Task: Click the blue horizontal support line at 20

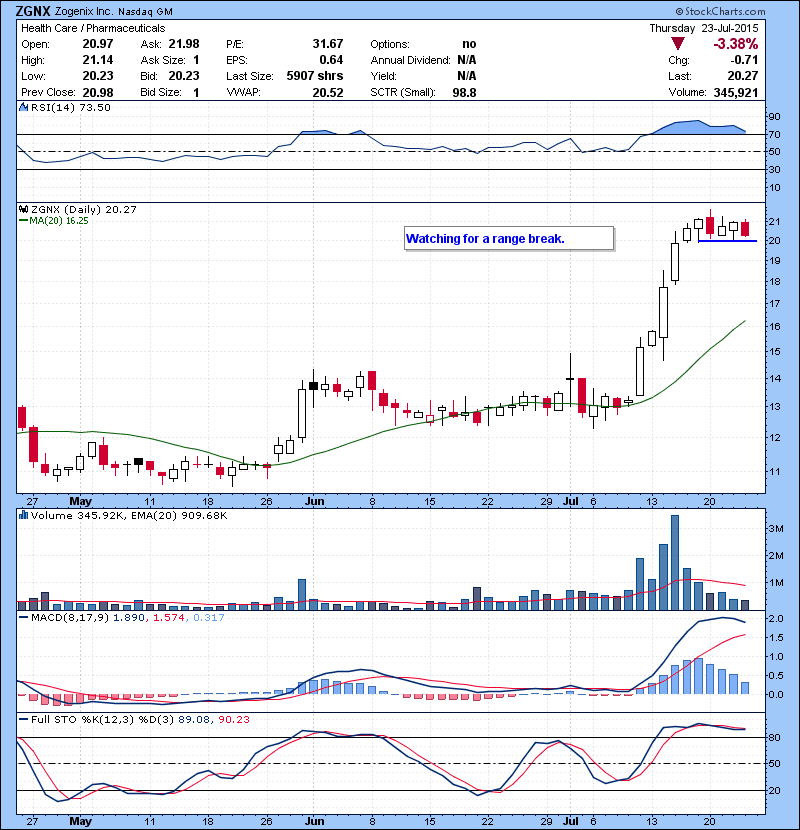Action: 727,241
